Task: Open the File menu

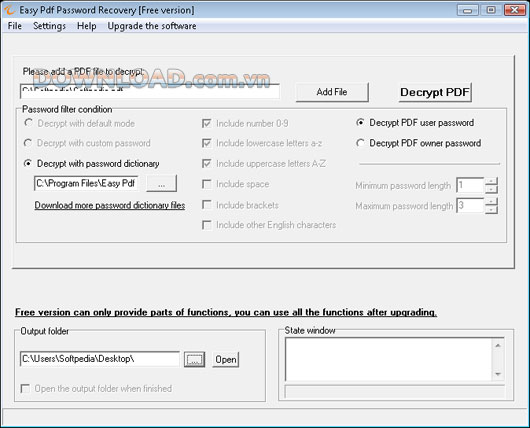Action: point(15,26)
